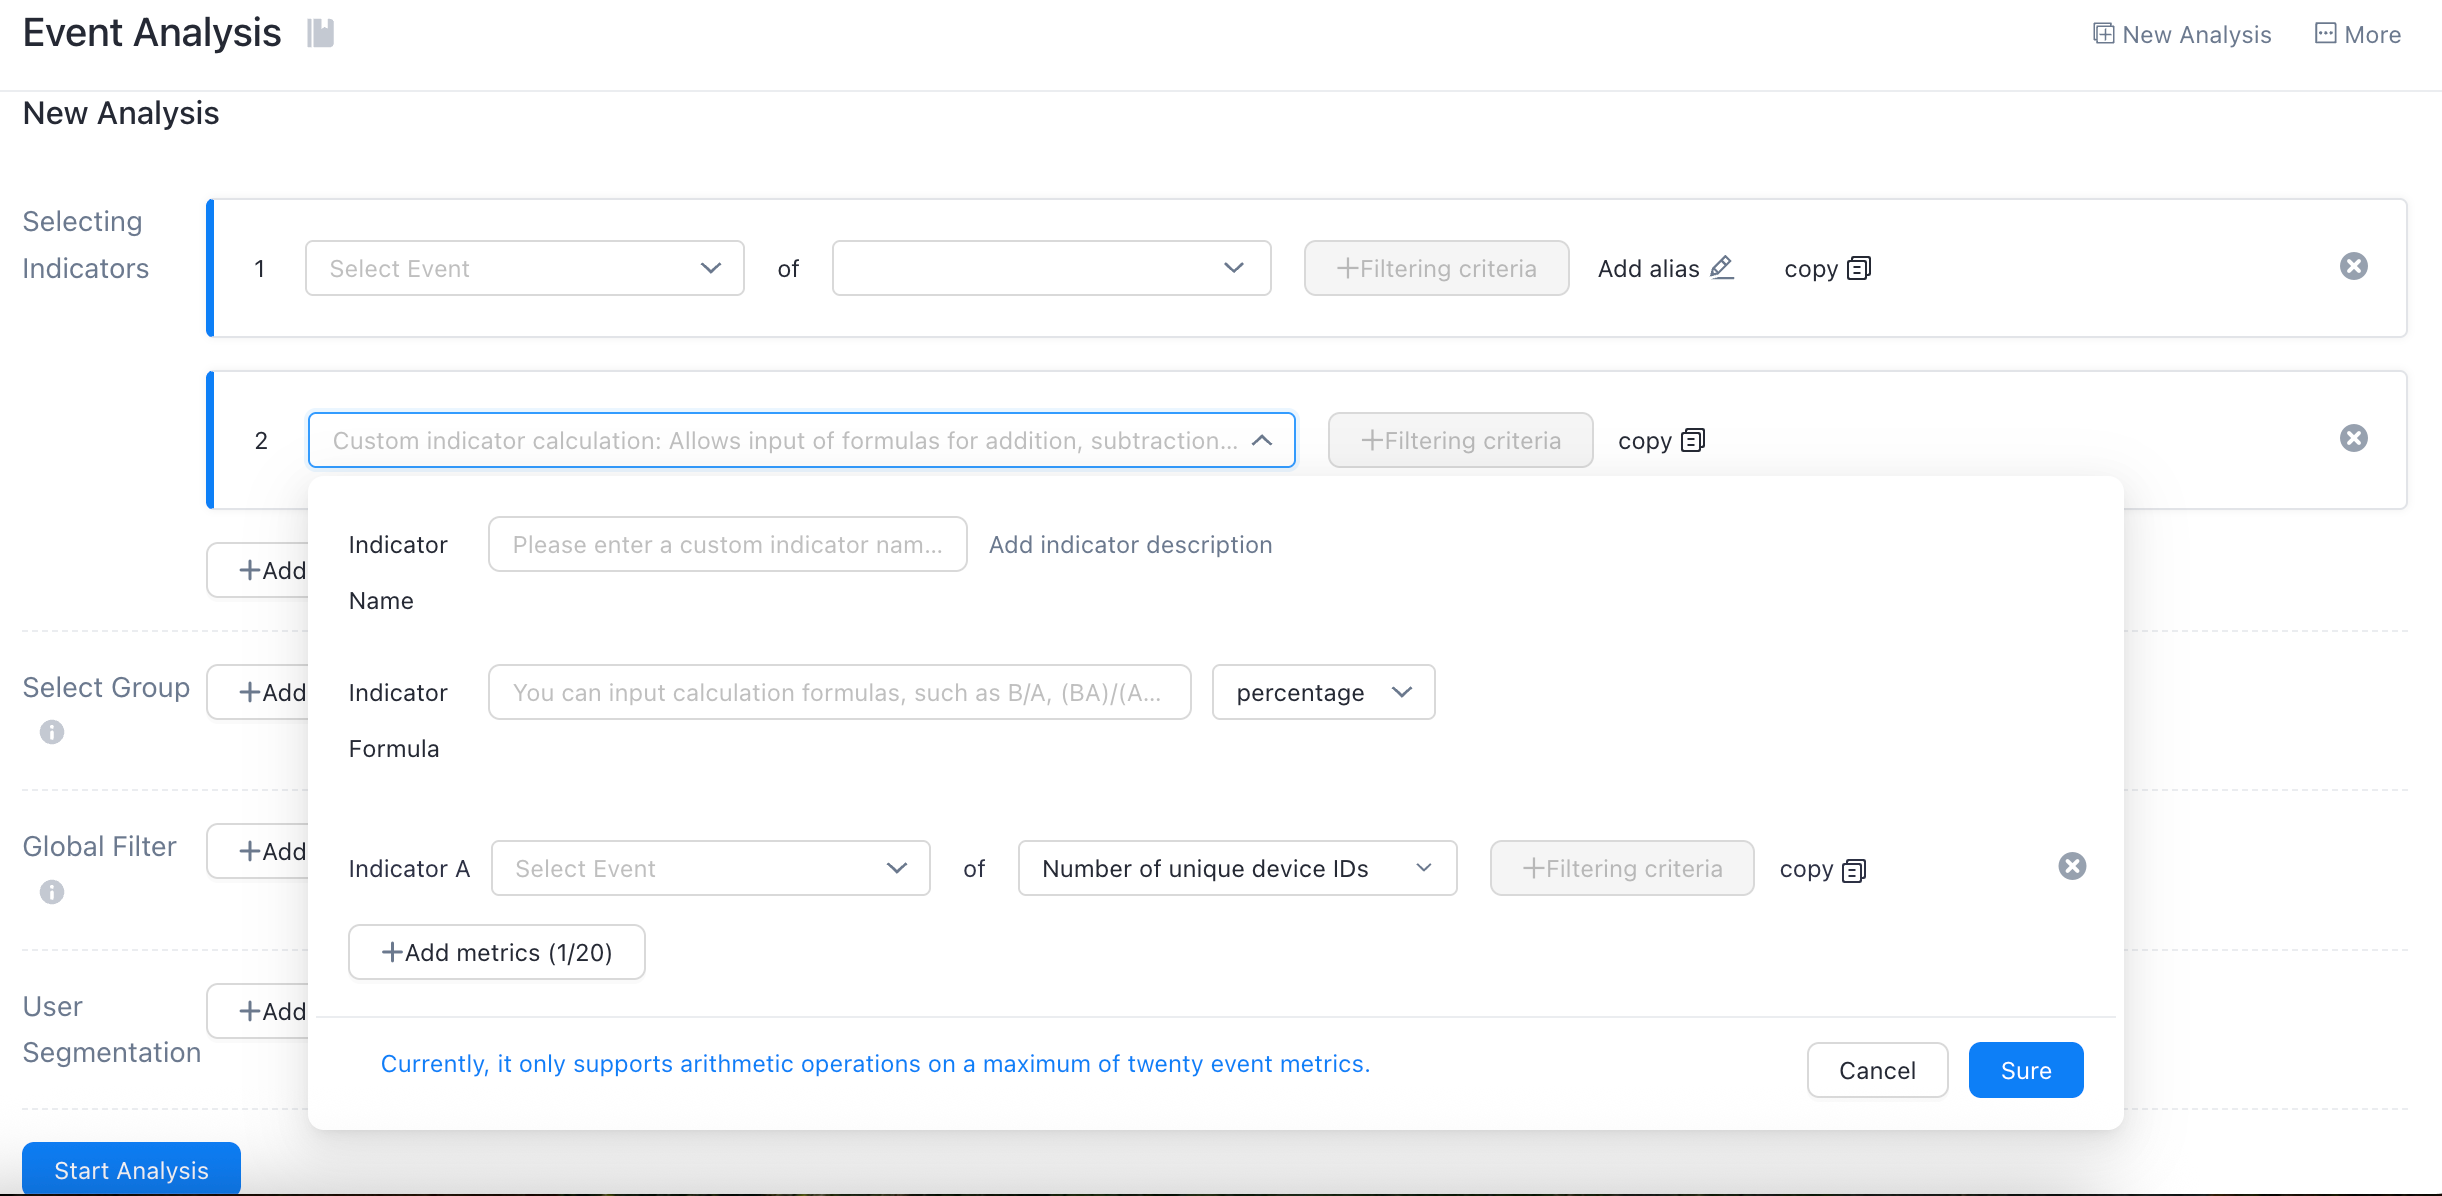This screenshot has height=1196, width=2442.
Task: Open the More menu in header
Action: (2358, 34)
